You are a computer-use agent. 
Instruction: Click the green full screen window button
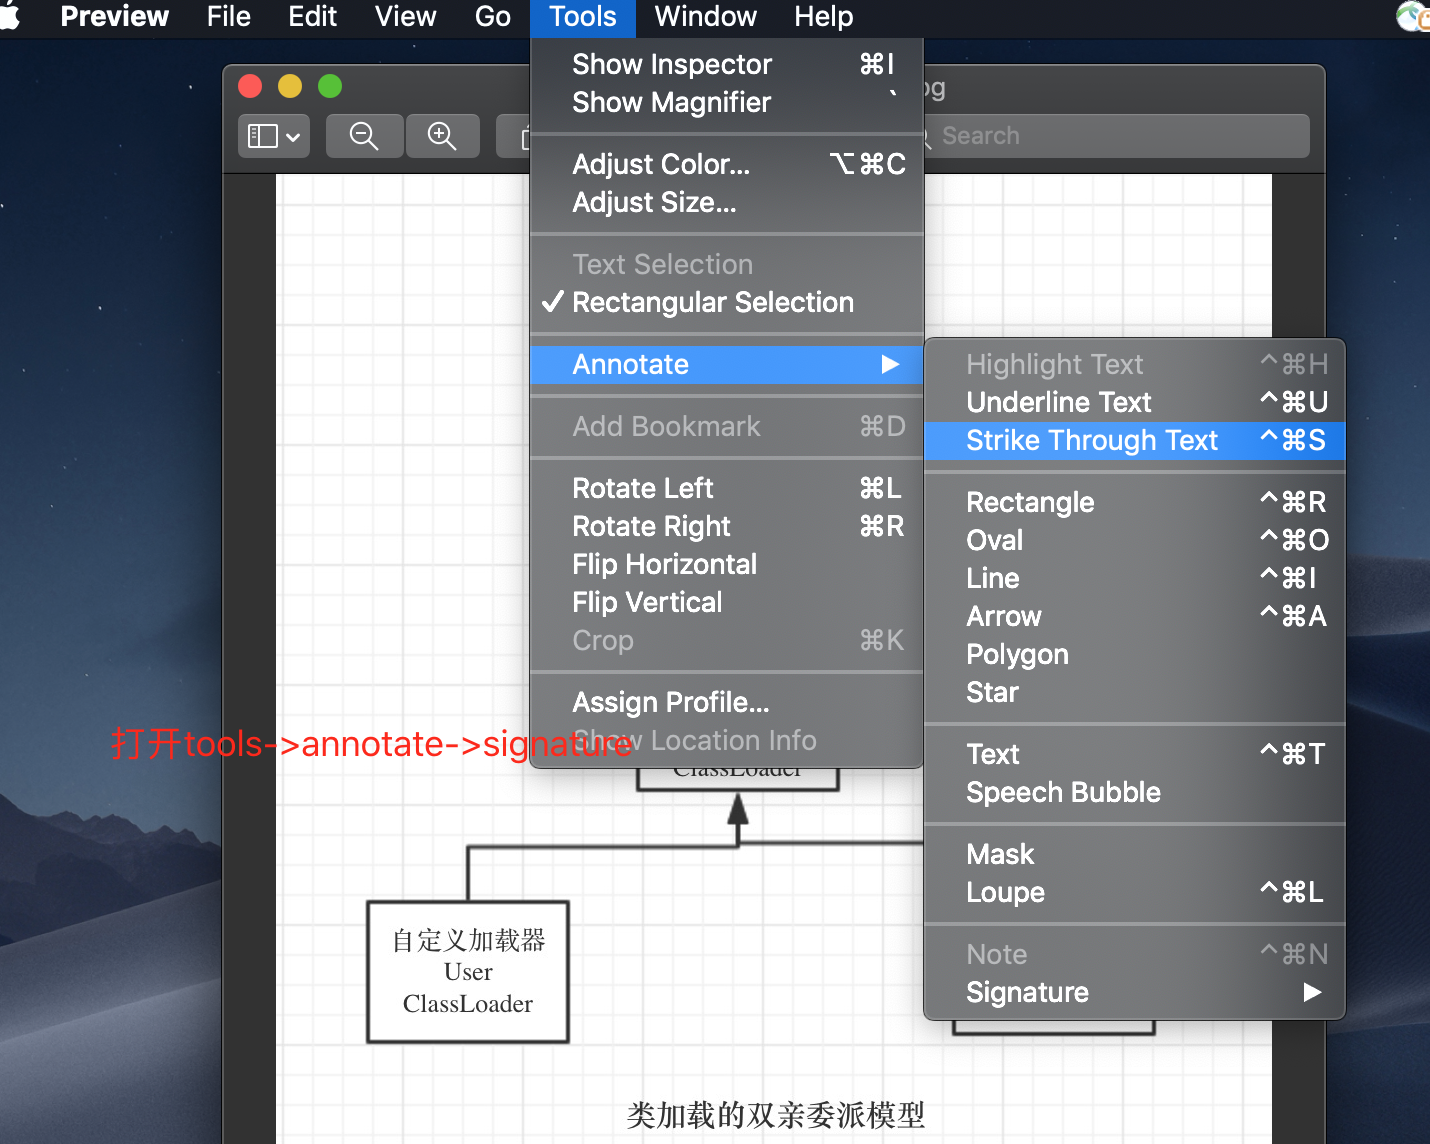tap(330, 87)
